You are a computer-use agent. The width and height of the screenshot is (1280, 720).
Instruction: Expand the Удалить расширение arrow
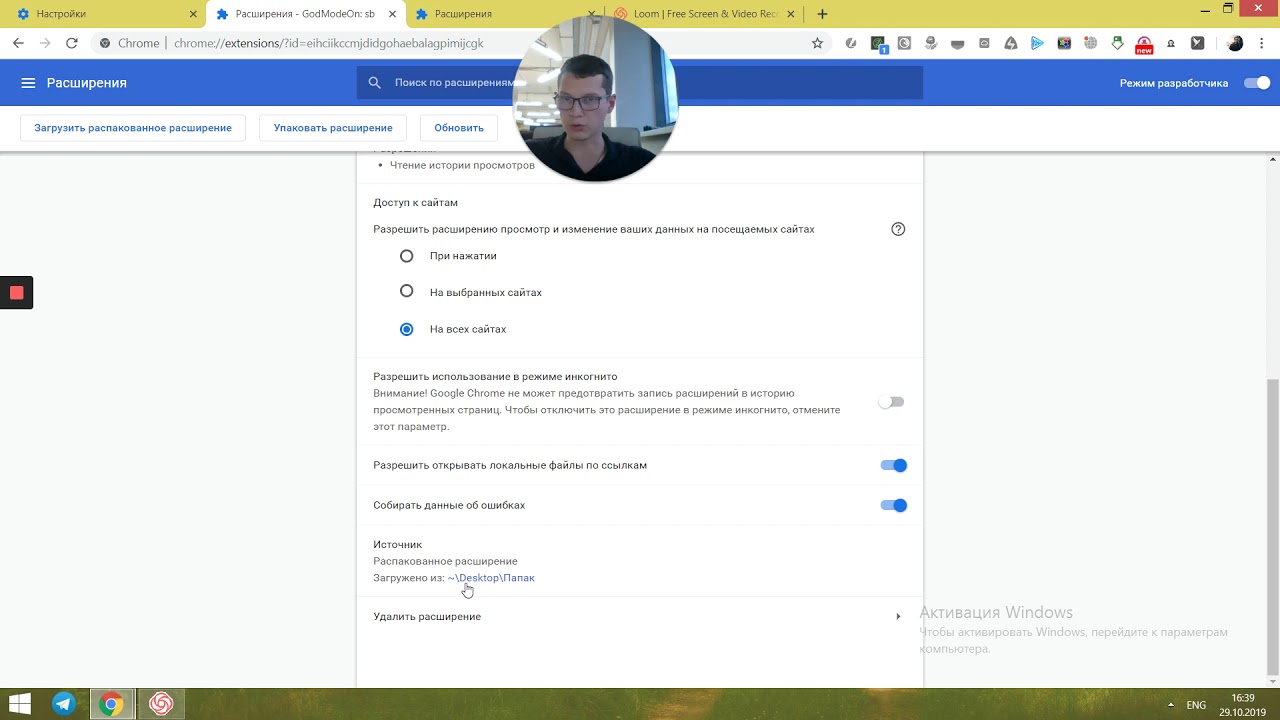[898, 616]
